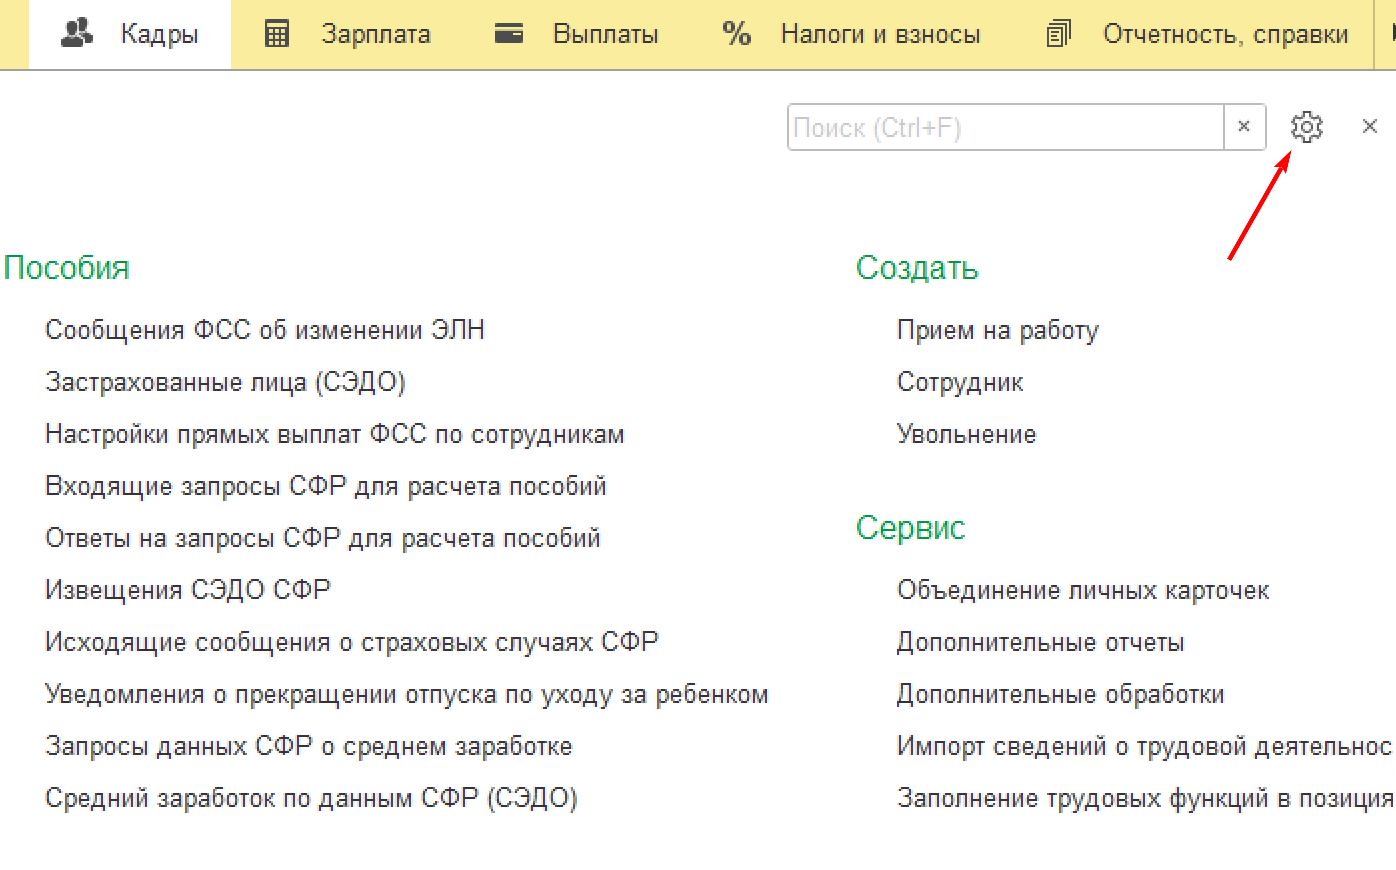Click the Зарплата calculator icon
Screen dimensions: 1396x870
[277, 34]
